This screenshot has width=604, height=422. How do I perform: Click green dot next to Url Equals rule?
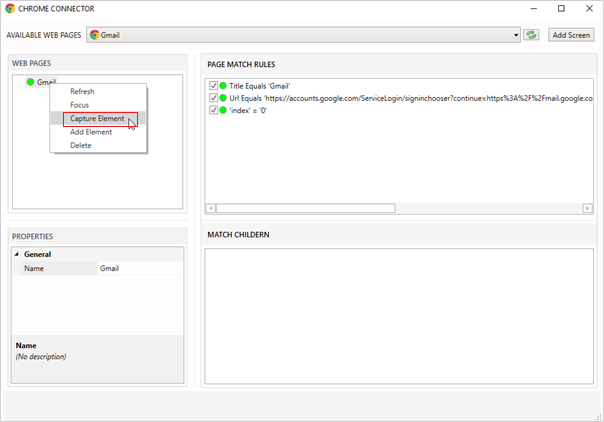click(223, 98)
